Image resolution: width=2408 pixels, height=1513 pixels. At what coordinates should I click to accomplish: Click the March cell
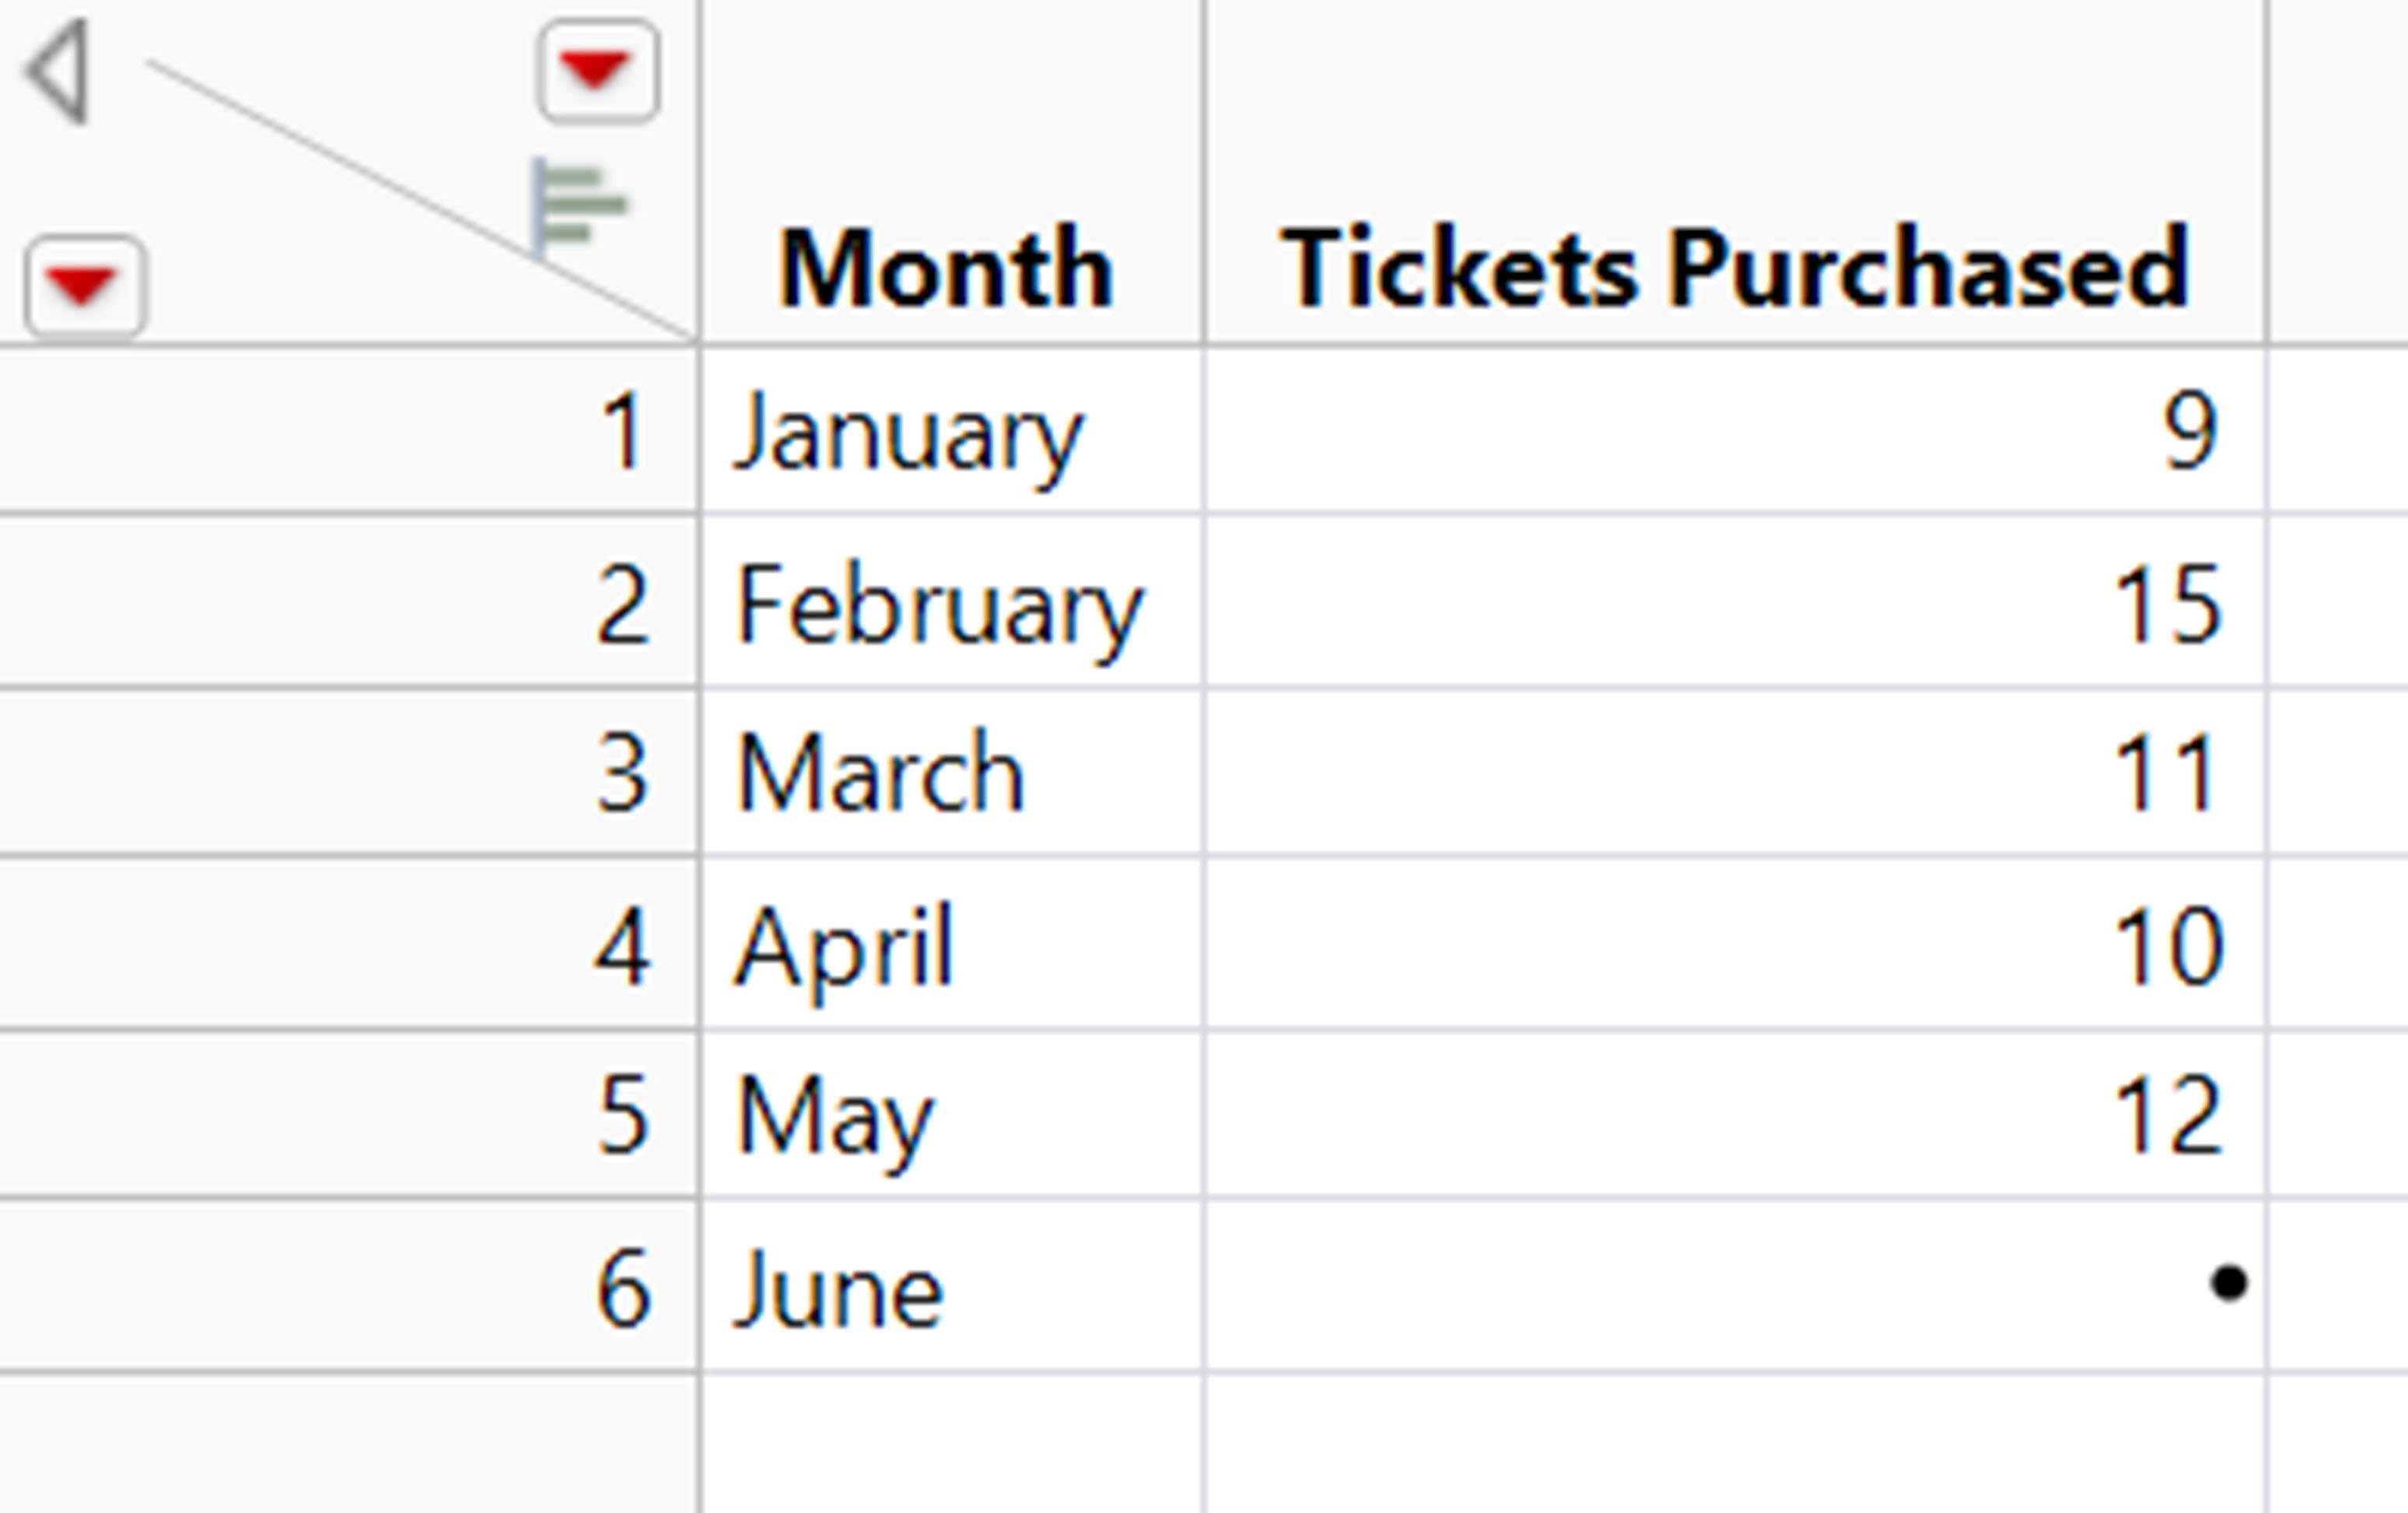point(952,772)
